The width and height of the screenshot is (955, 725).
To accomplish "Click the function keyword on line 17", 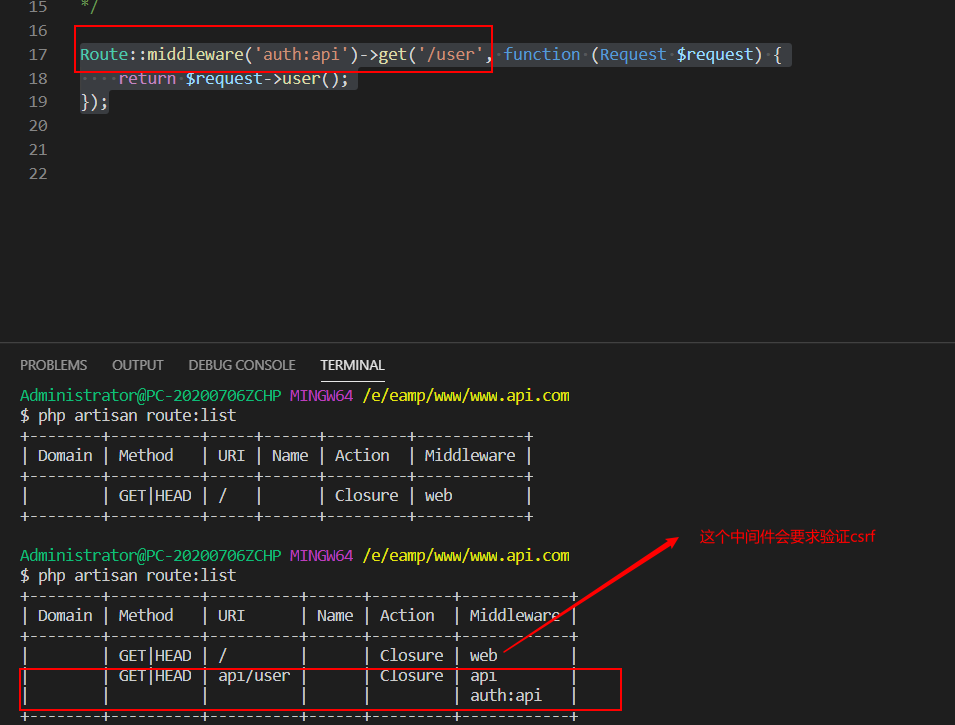I will (541, 55).
